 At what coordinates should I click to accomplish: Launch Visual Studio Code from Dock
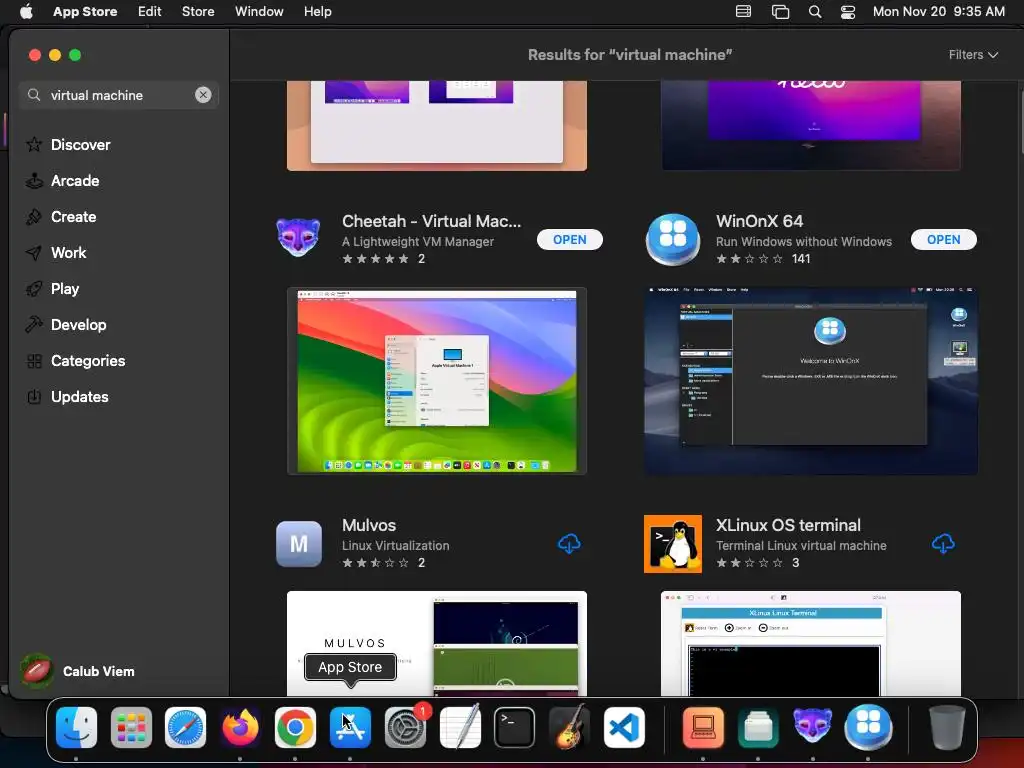pyautogui.click(x=624, y=727)
